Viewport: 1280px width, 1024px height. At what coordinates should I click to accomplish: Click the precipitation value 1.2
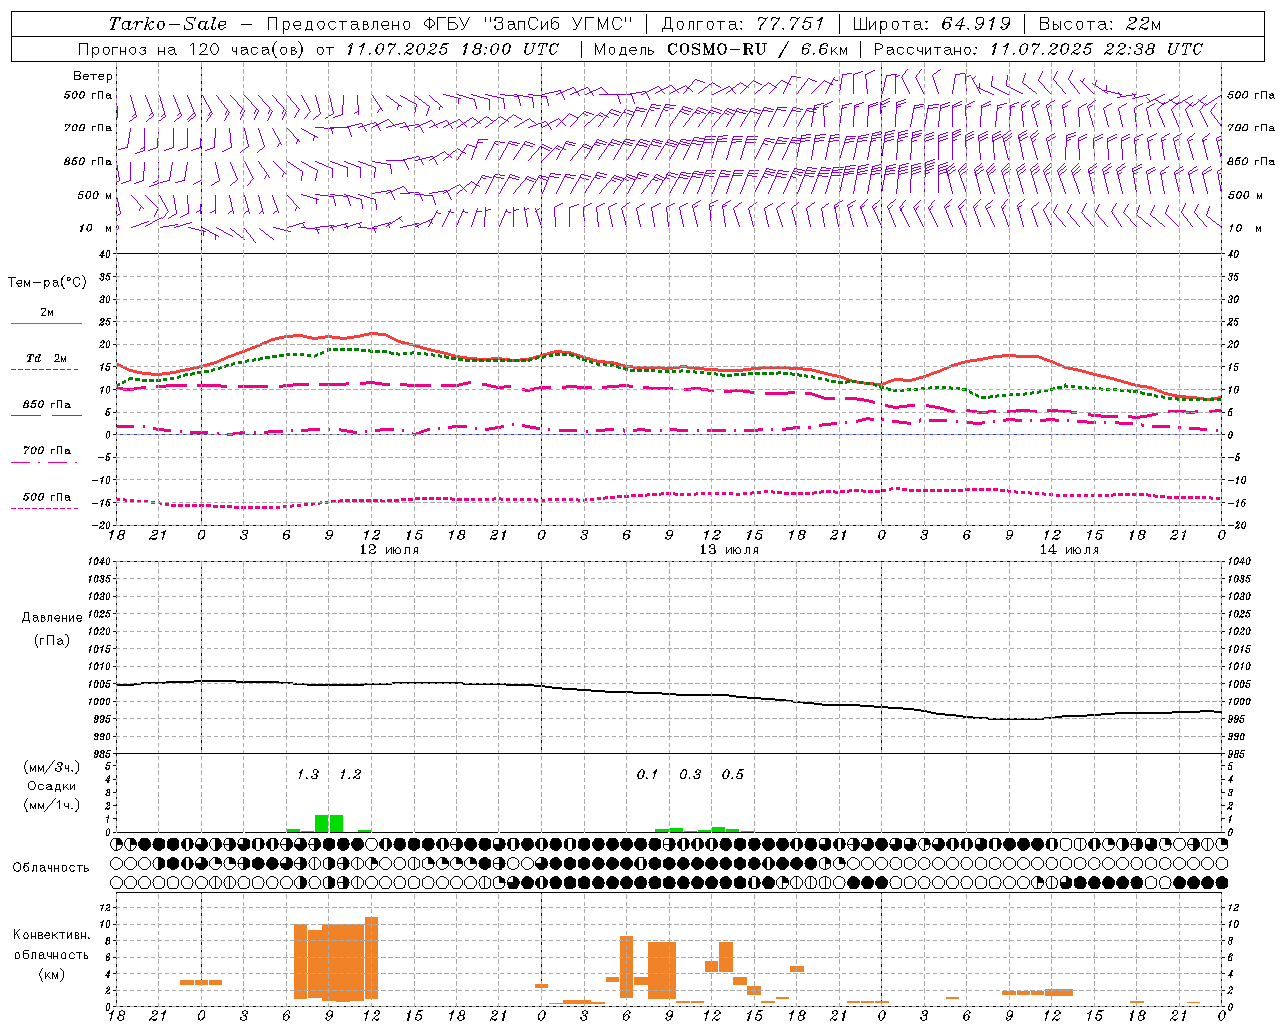click(350, 774)
